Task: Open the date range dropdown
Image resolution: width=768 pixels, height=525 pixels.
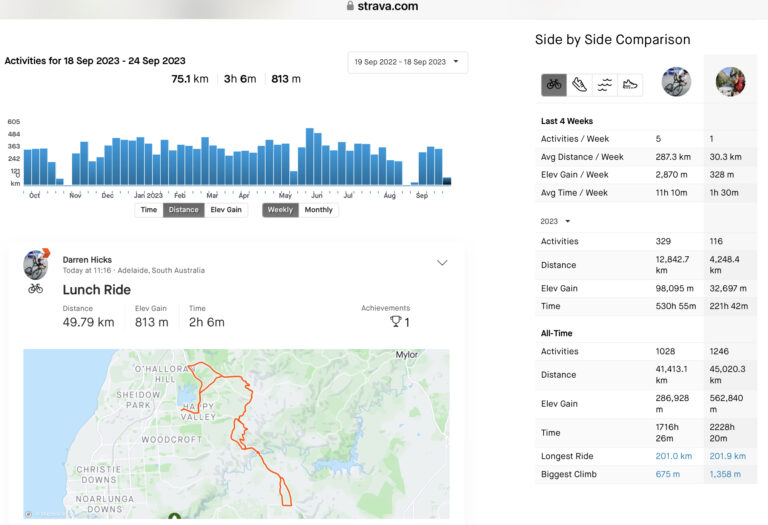Action: click(x=408, y=62)
